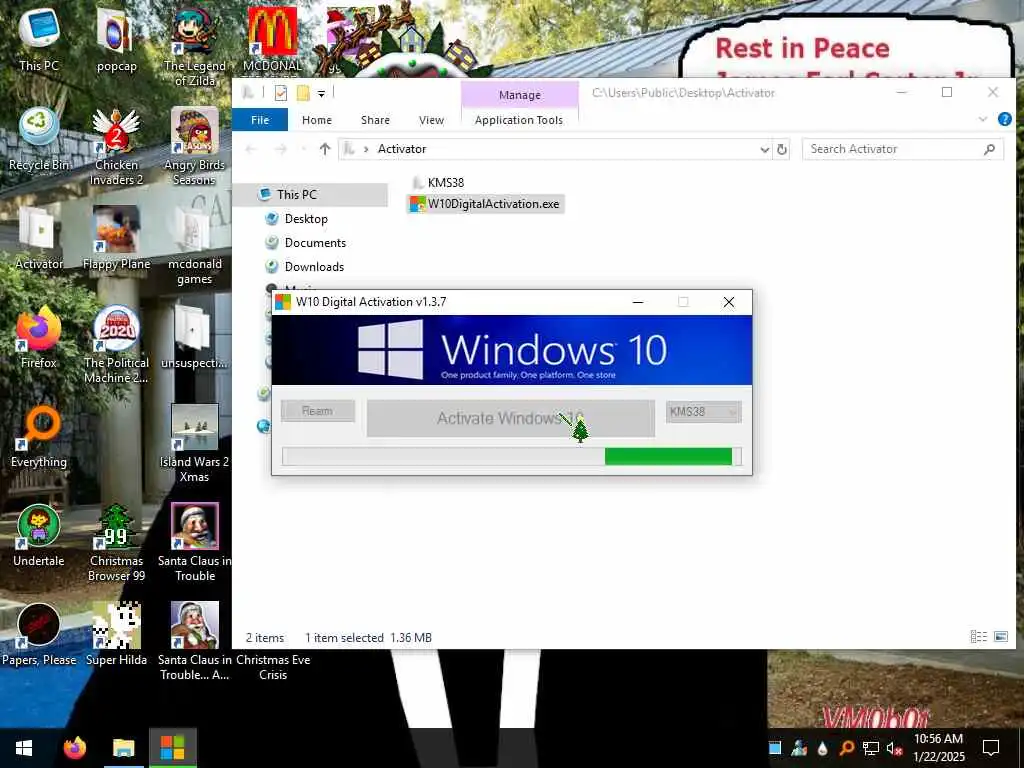Image resolution: width=1024 pixels, height=768 pixels.
Task: Select W10DigitalActivation.exe in the file list
Action: pos(485,204)
